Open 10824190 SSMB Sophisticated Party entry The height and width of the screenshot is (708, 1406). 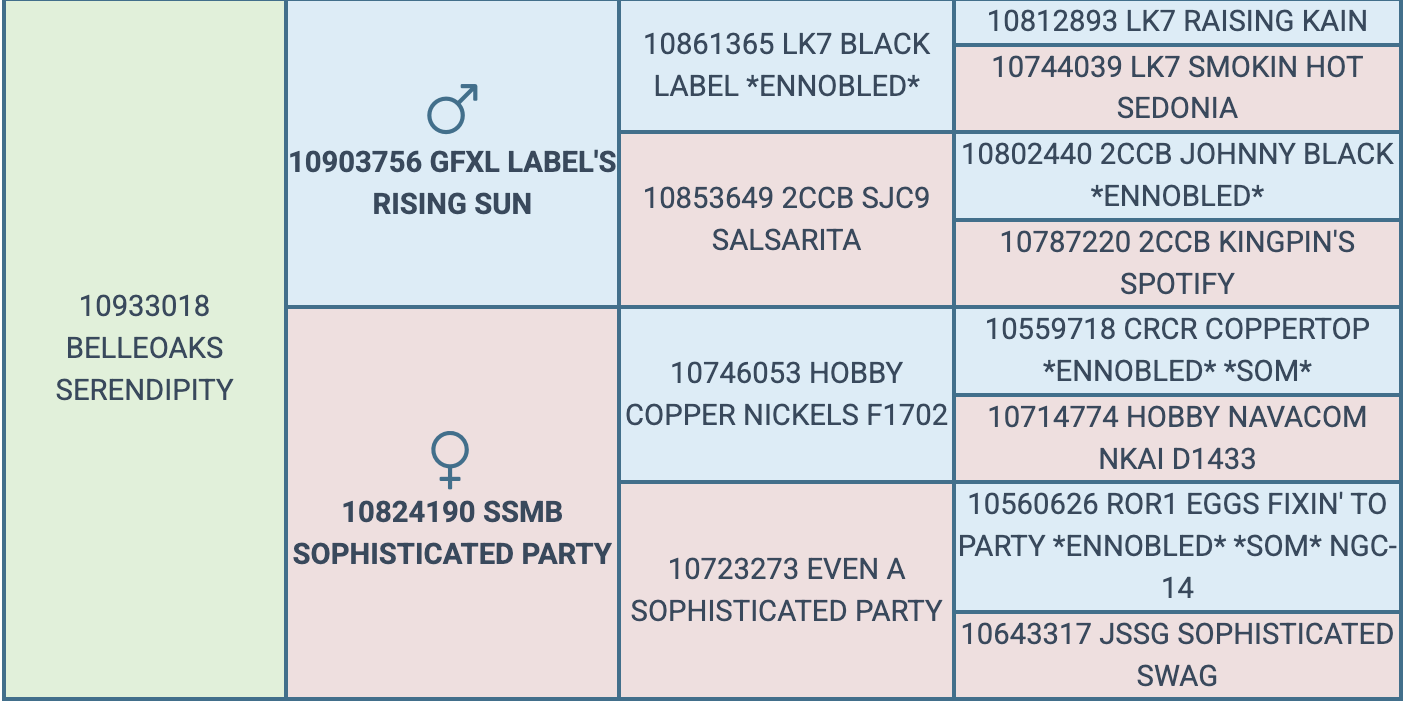pos(452,533)
